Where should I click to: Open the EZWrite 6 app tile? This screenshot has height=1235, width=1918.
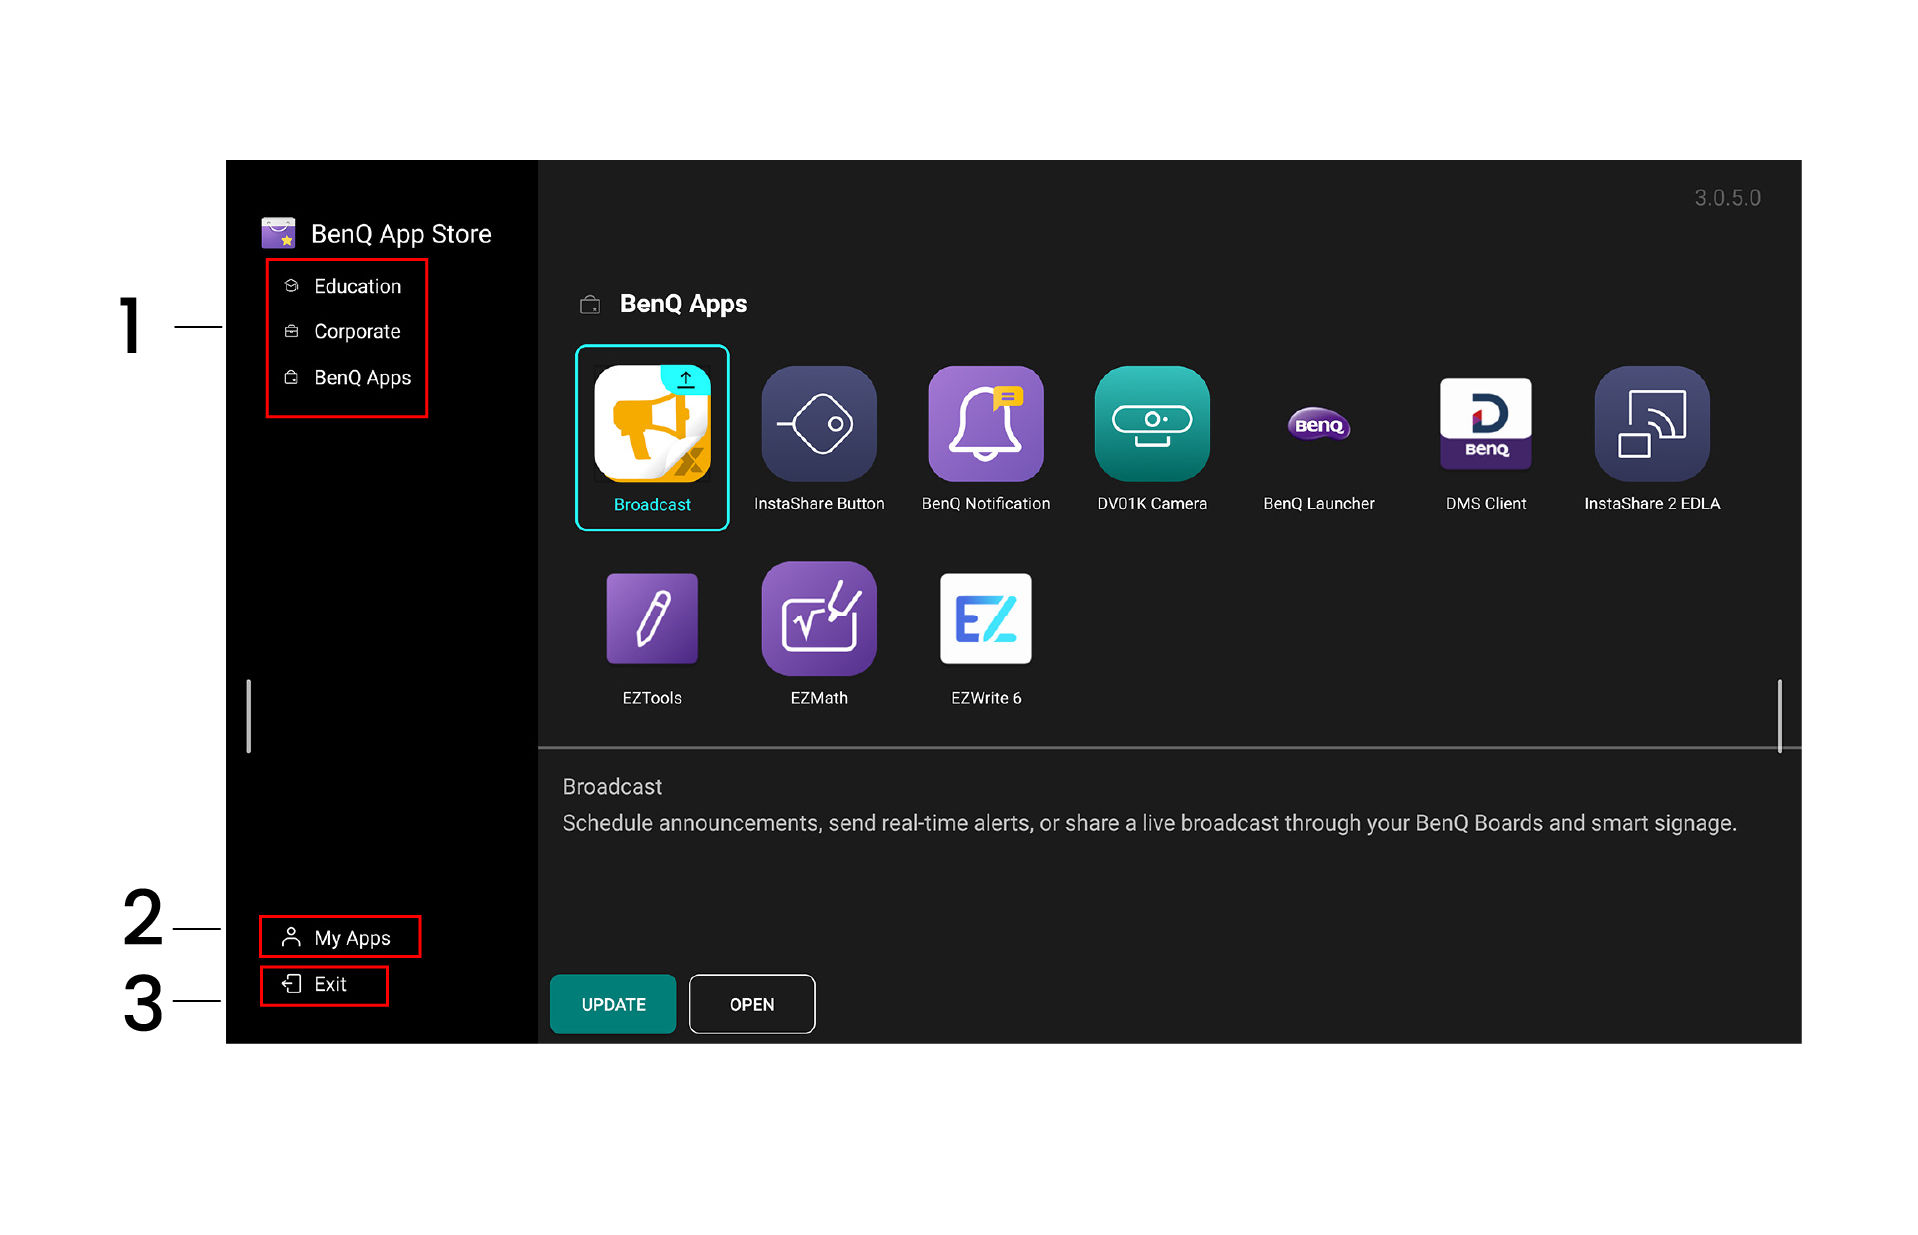[x=985, y=619]
